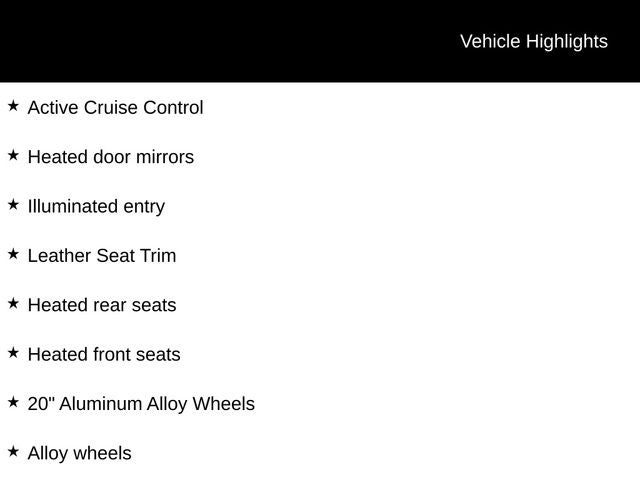Image resolution: width=640 pixels, height=480 pixels.
Task: Select the star next to Heated rear seats
Action: tap(13, 303)
